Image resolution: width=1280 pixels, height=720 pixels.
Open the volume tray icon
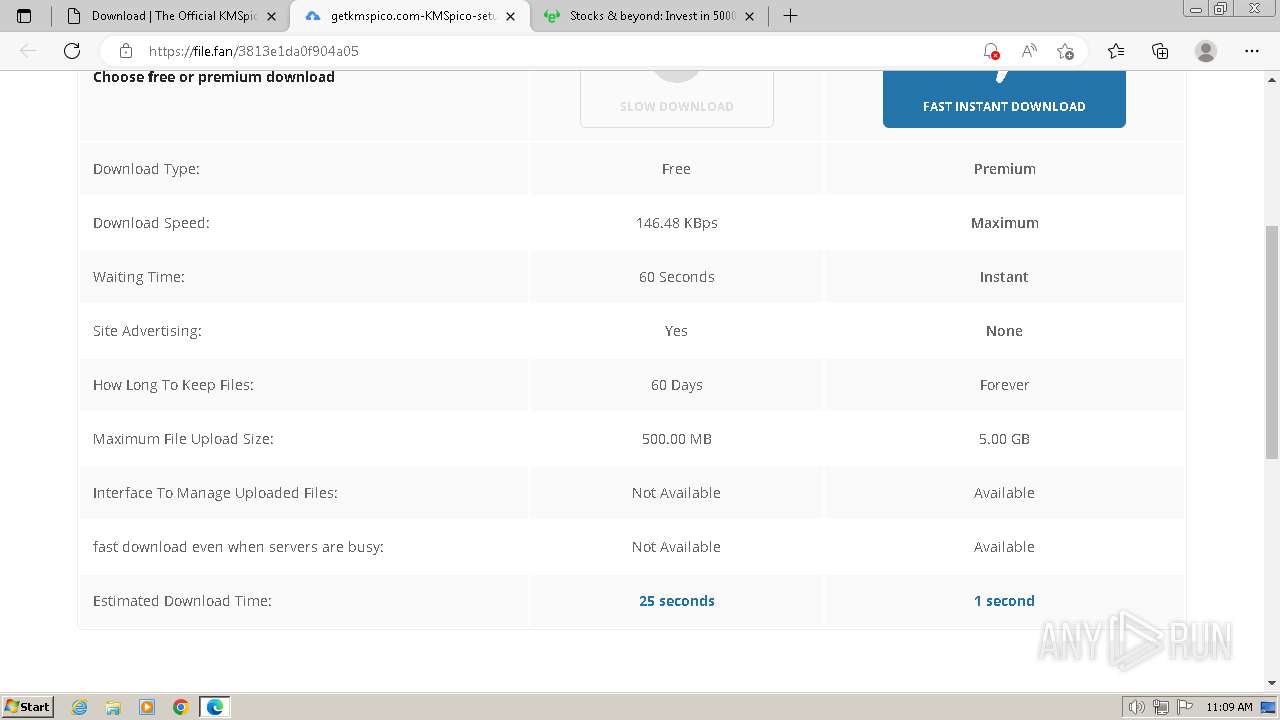1137,707
